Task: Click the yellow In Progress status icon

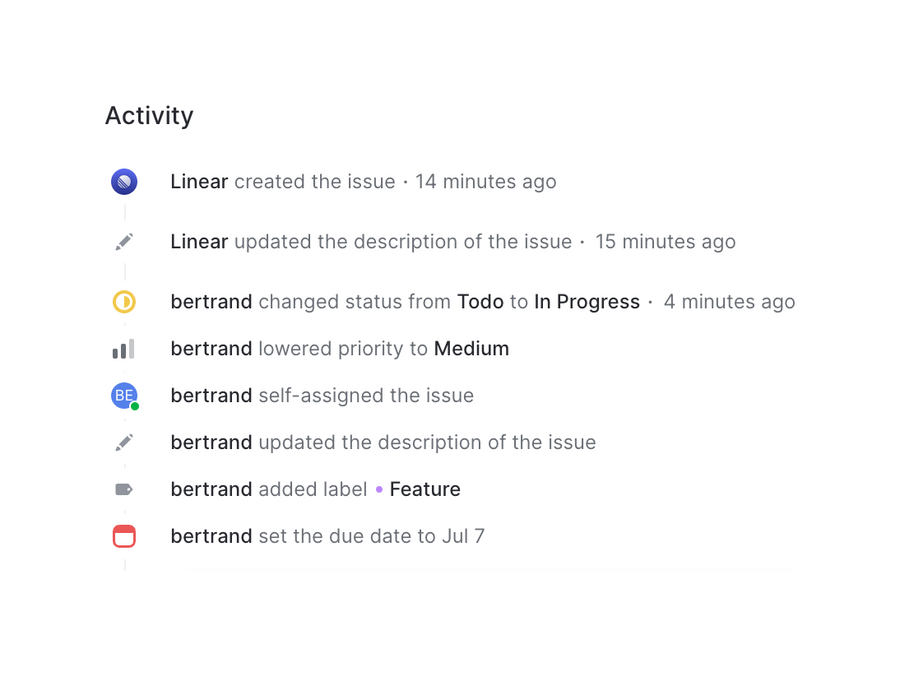Action: [x=124, y=301]
